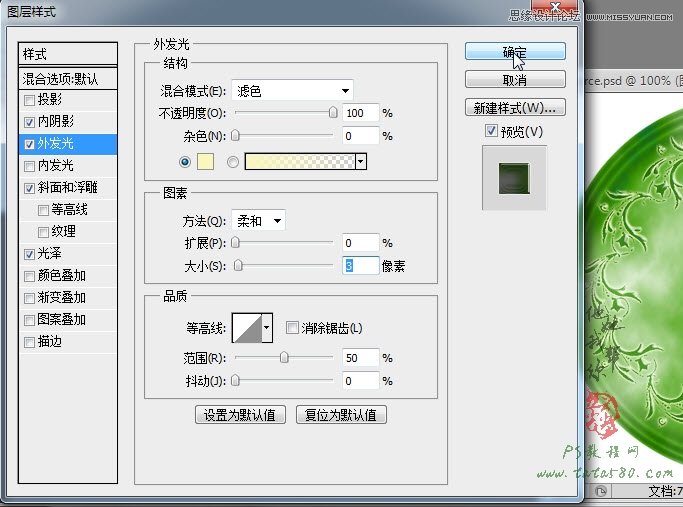Viewport: 683px width, 507px height.
Task: Click the yellow-to-transparent gradient bar
Action: tap(301, 162)
